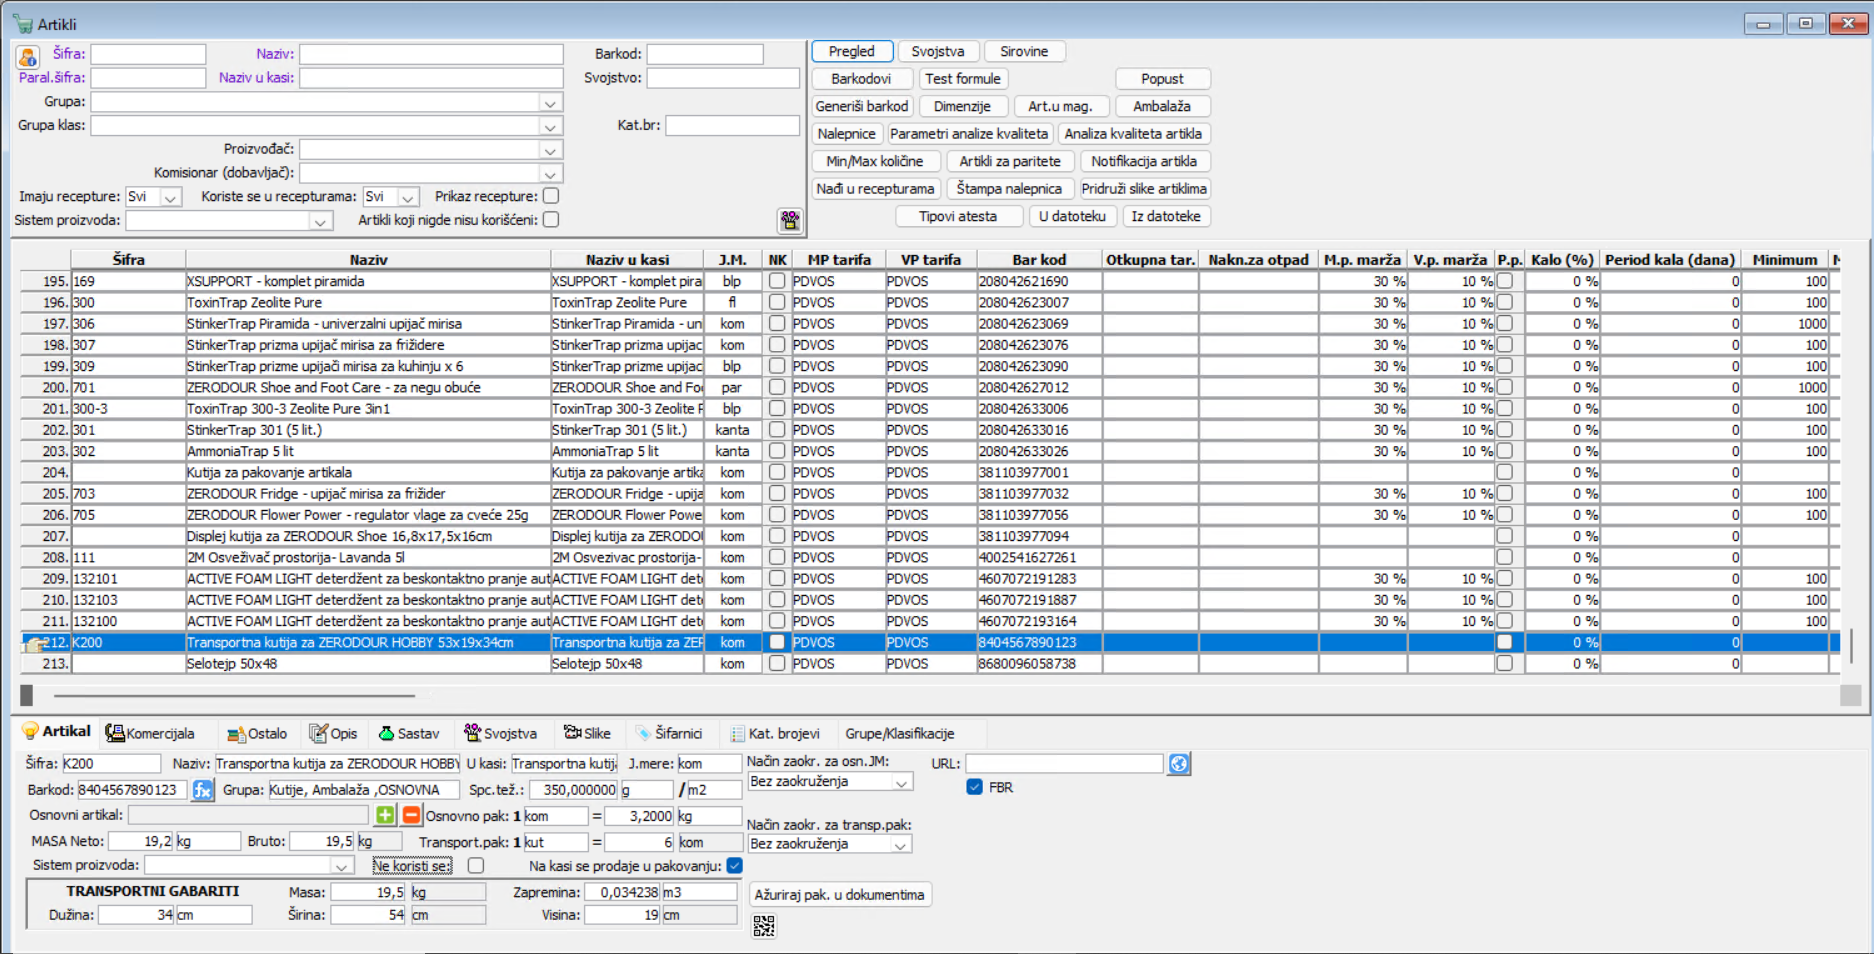1874x954 pixels.
Task: Click the Artikli cart icon in the title bar
Action: pos(22,24)
